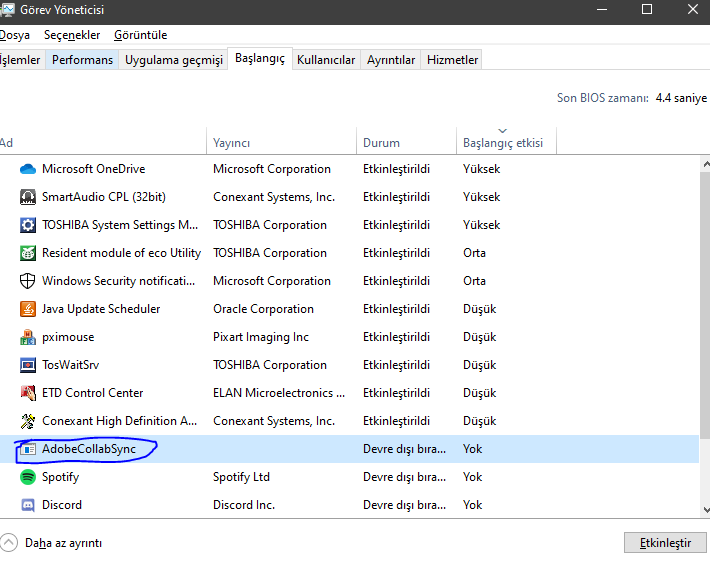The height and width of the screenshot is (565, 710).
Task: Select the Discord entry name
Action: [x=62, y=505]
